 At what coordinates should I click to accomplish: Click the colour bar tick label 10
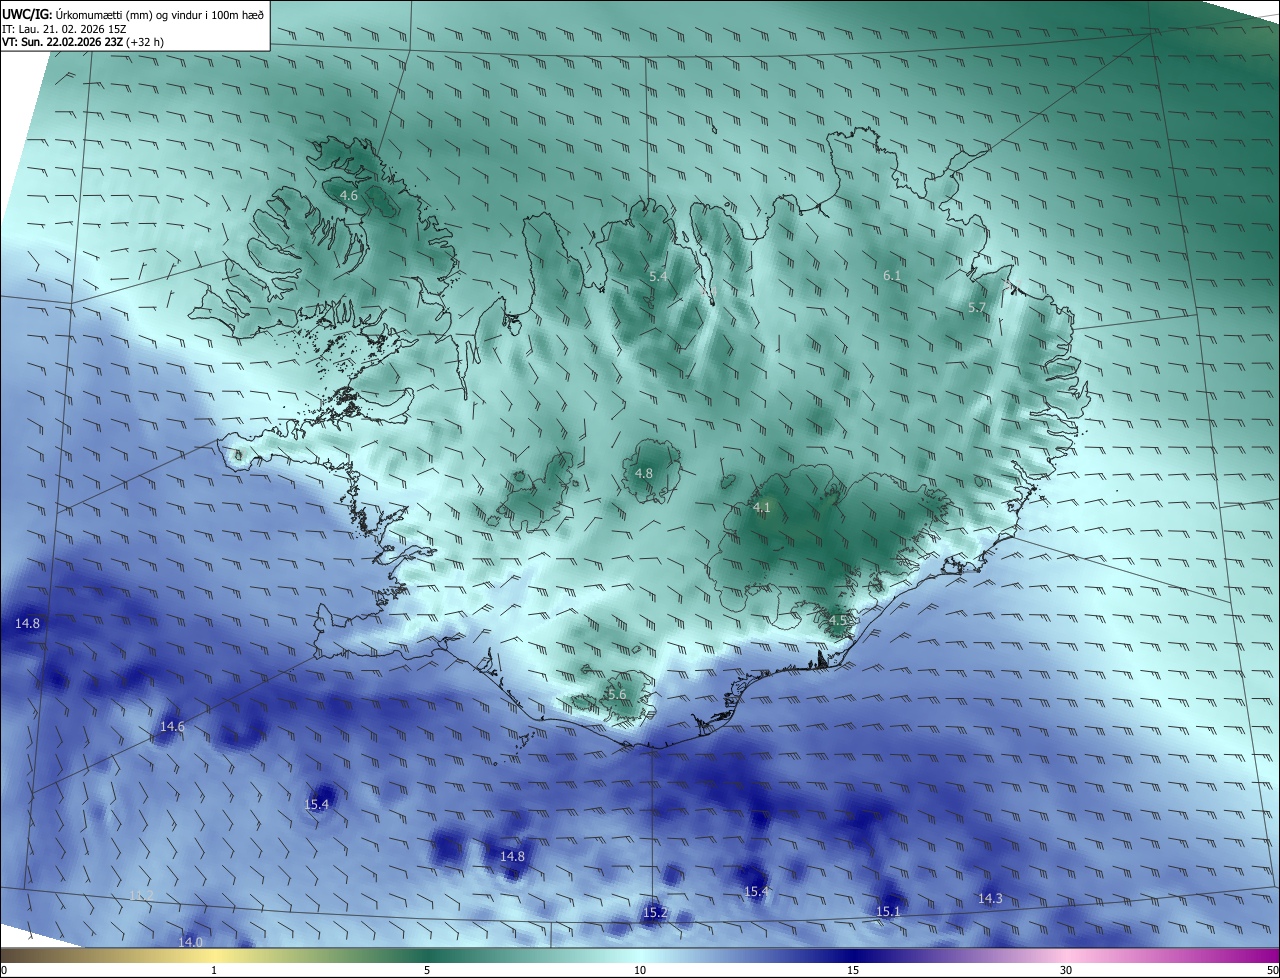(x=640, y=971)
